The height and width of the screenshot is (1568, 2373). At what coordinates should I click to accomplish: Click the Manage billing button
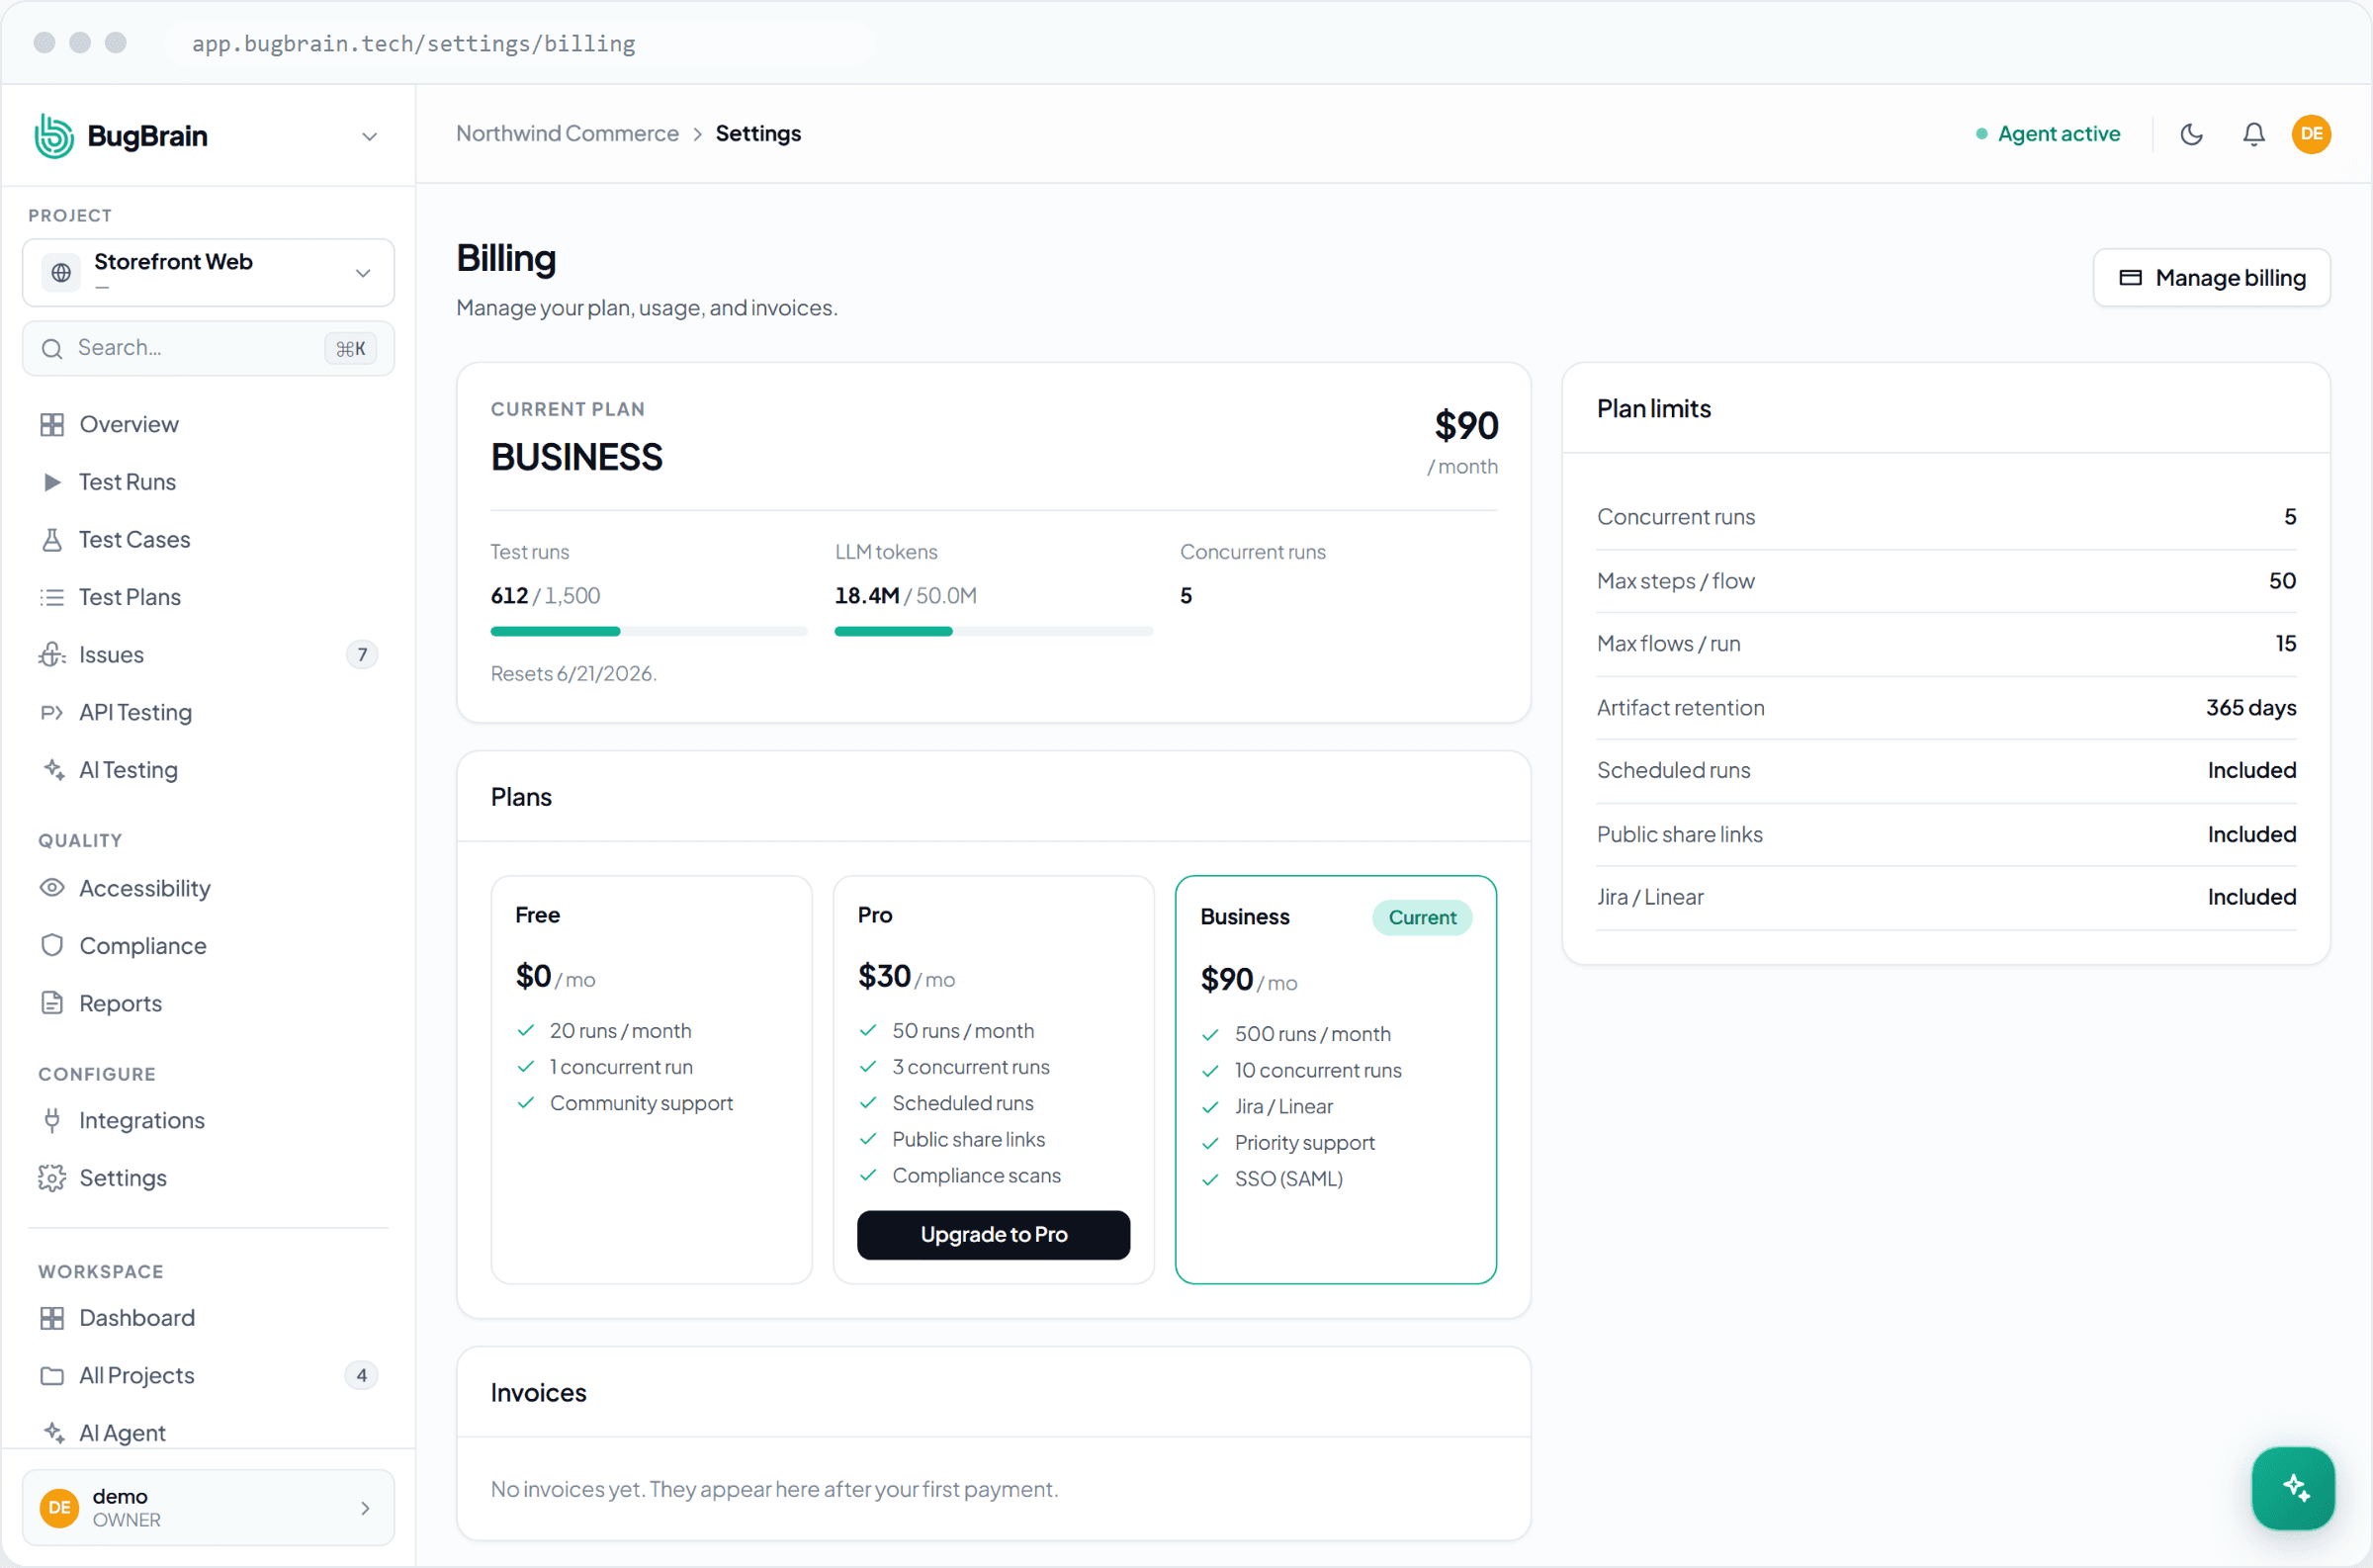click(2211, 277)
